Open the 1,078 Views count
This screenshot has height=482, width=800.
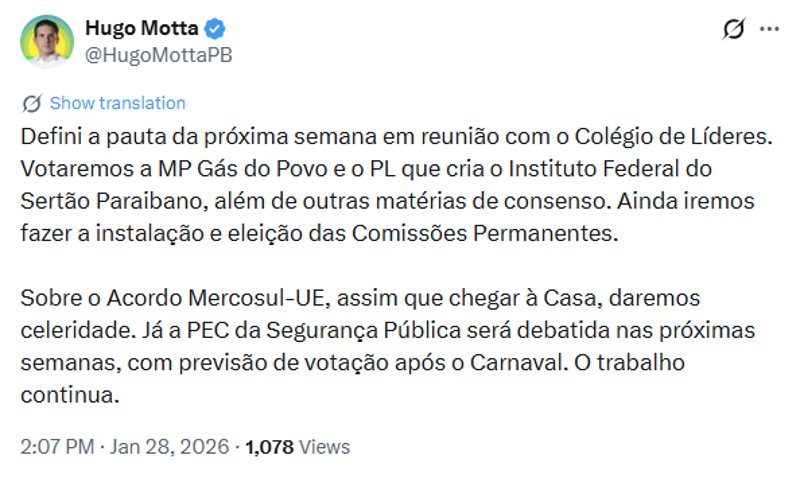point(297,445)
